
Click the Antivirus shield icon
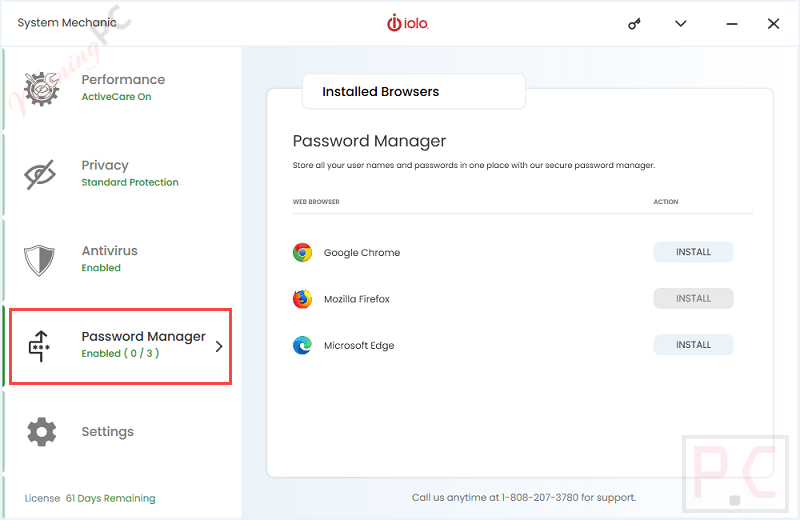coord(39,260)
